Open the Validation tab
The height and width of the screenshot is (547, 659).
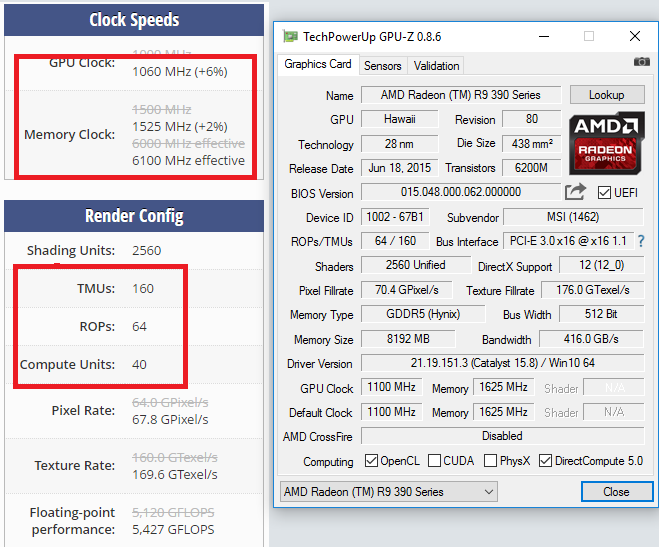pos(436,66)
